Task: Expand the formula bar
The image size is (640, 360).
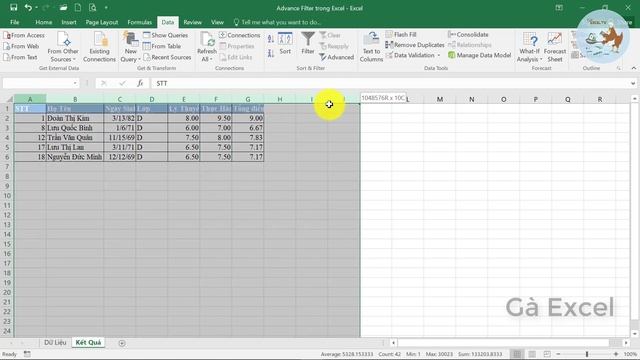Action: tap(633, 83)
